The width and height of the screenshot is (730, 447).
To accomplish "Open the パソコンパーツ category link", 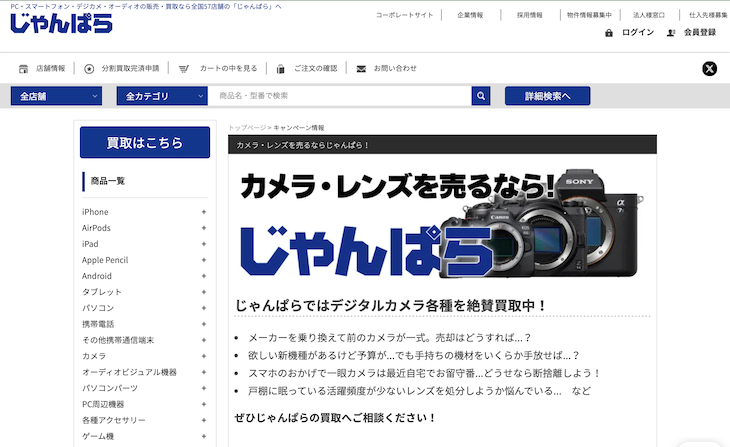I will click(110, 388).
